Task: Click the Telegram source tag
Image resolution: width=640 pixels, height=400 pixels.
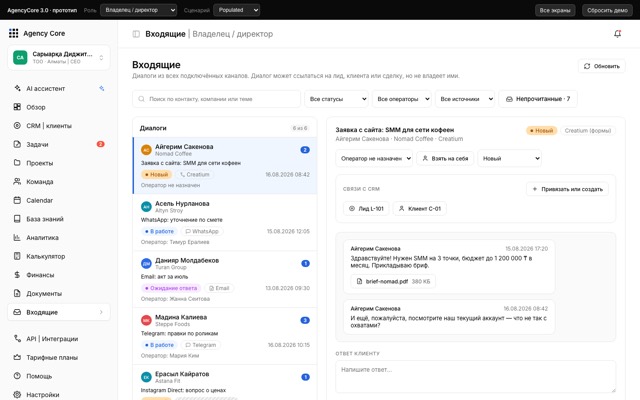Action: [201, 345]
